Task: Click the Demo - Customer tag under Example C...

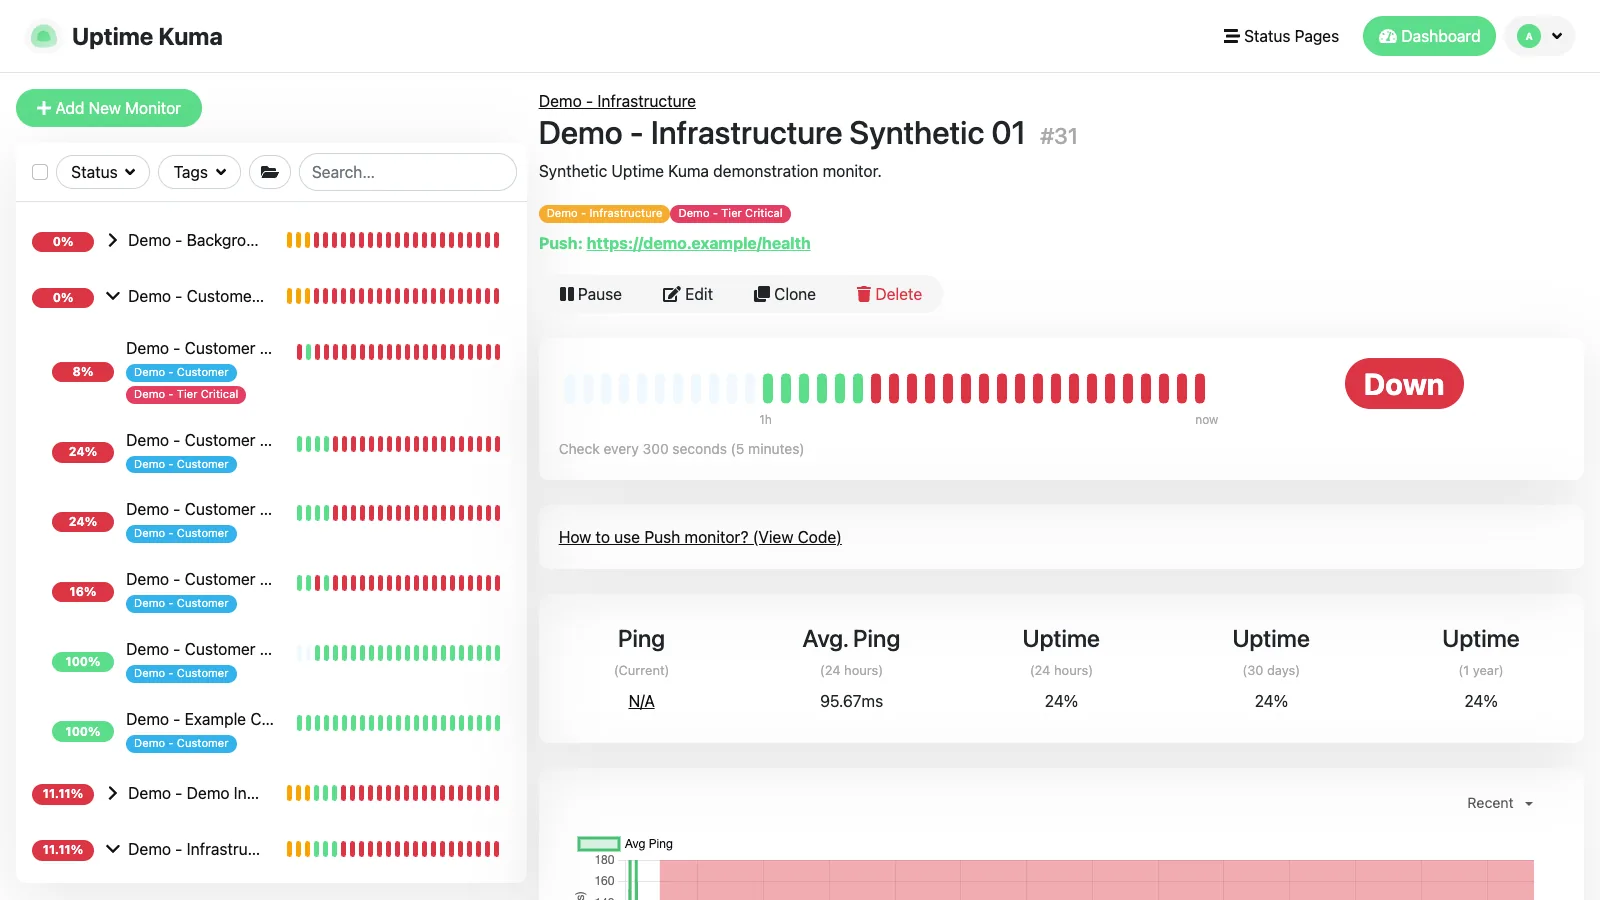Action: [x=181, y=743]
